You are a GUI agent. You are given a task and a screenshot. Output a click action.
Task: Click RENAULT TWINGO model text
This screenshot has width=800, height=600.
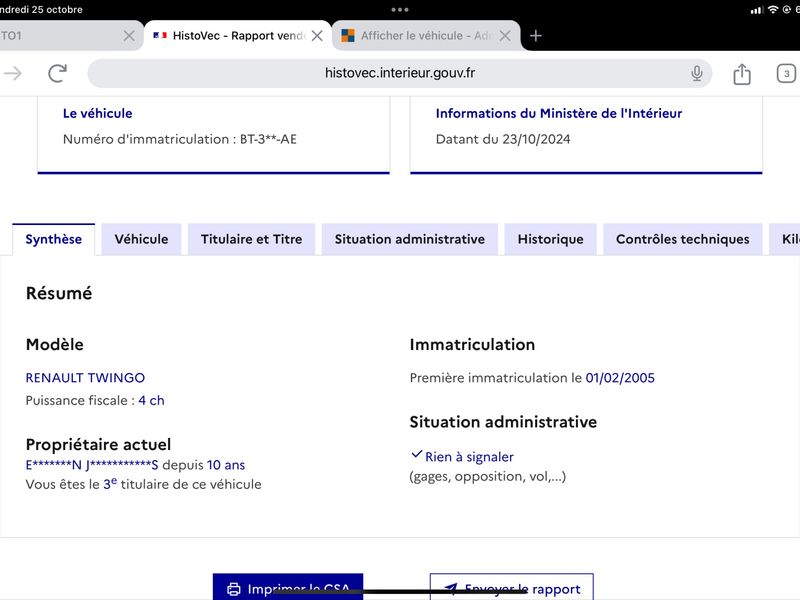(x=85, y=378)
